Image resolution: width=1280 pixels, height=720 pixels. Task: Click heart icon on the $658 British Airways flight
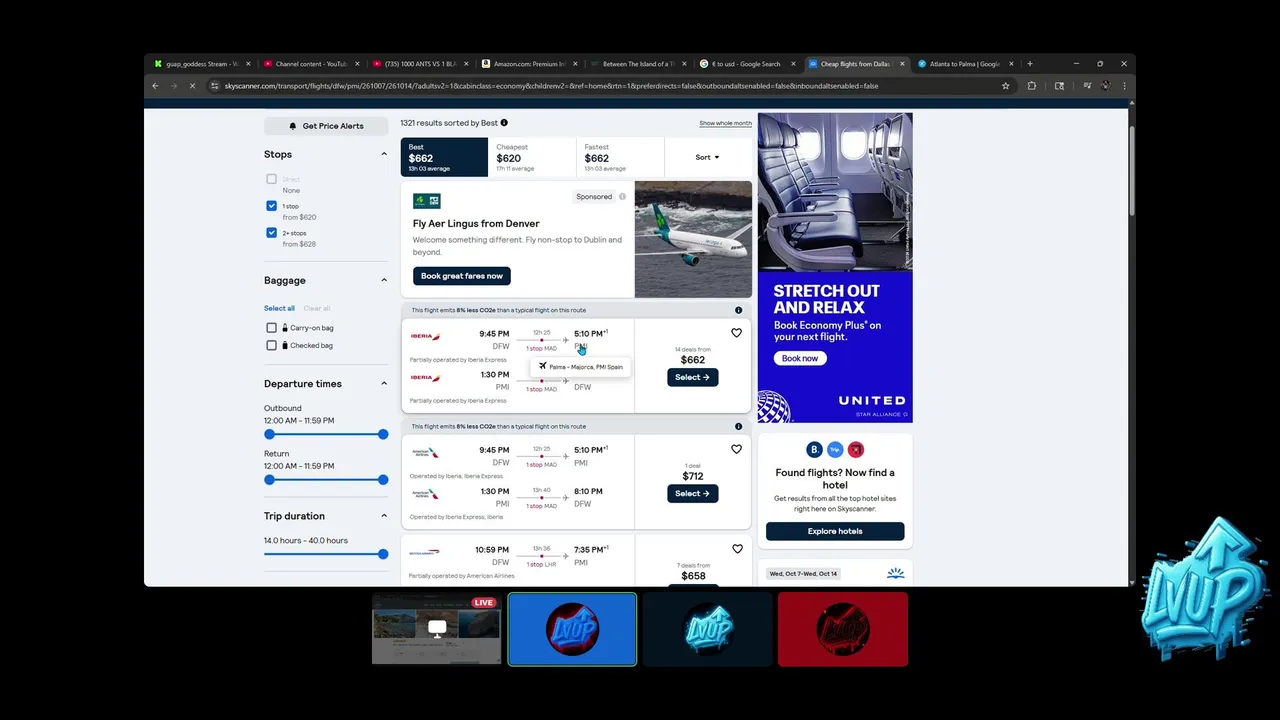737,549
